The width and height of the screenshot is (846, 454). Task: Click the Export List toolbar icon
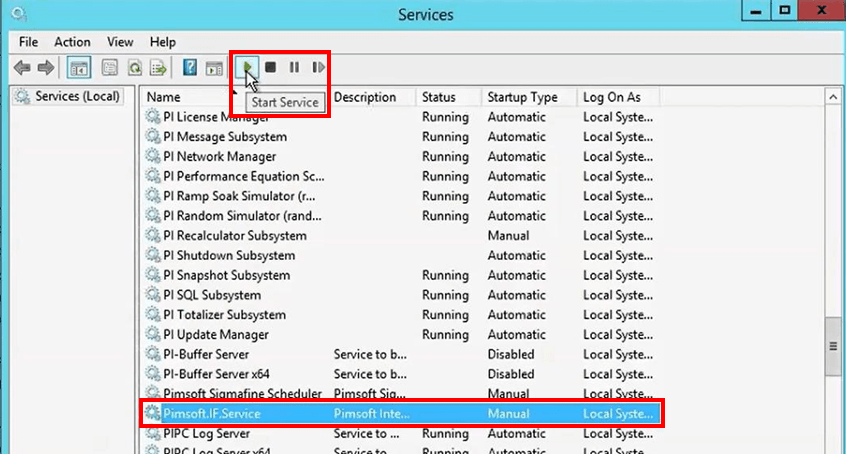click(x=159, y=68)
